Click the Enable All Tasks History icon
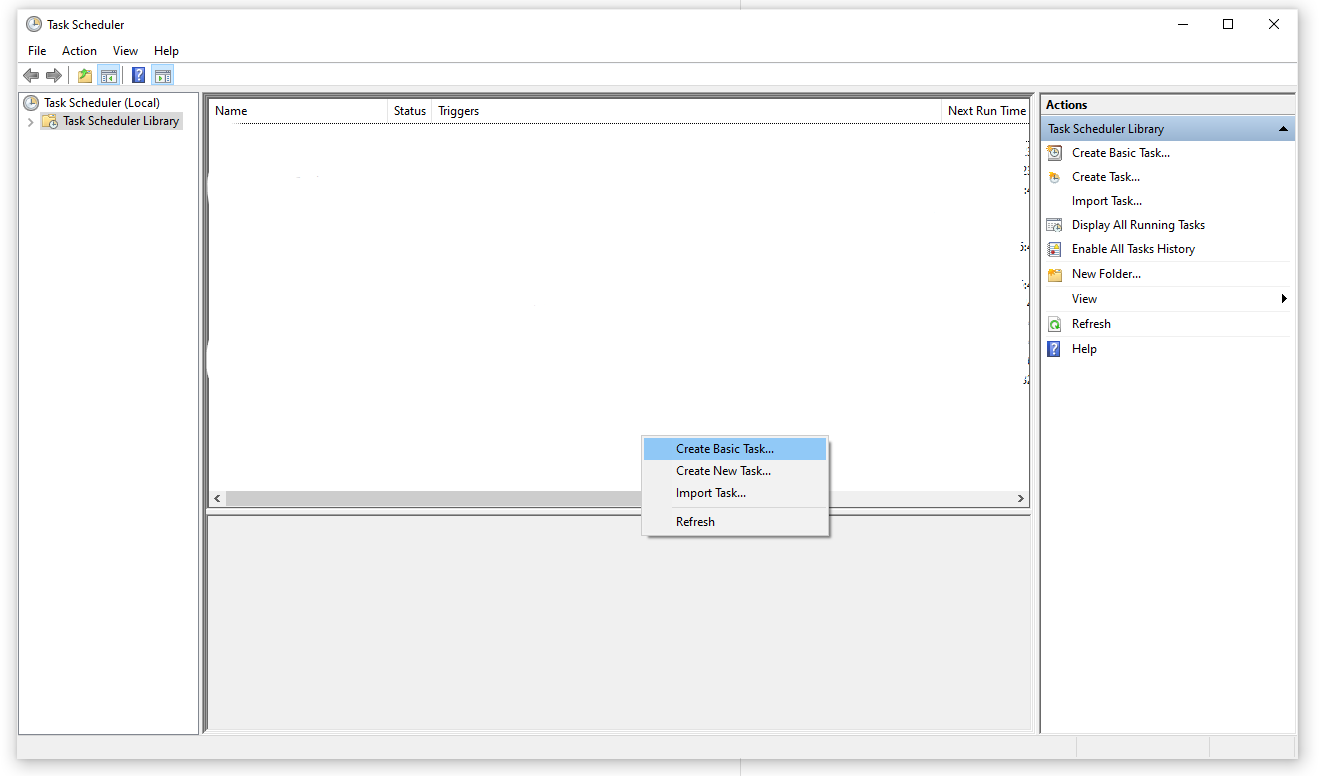Image resolution: width=1326 pixels, height=776 pixels. [1053, 248]
